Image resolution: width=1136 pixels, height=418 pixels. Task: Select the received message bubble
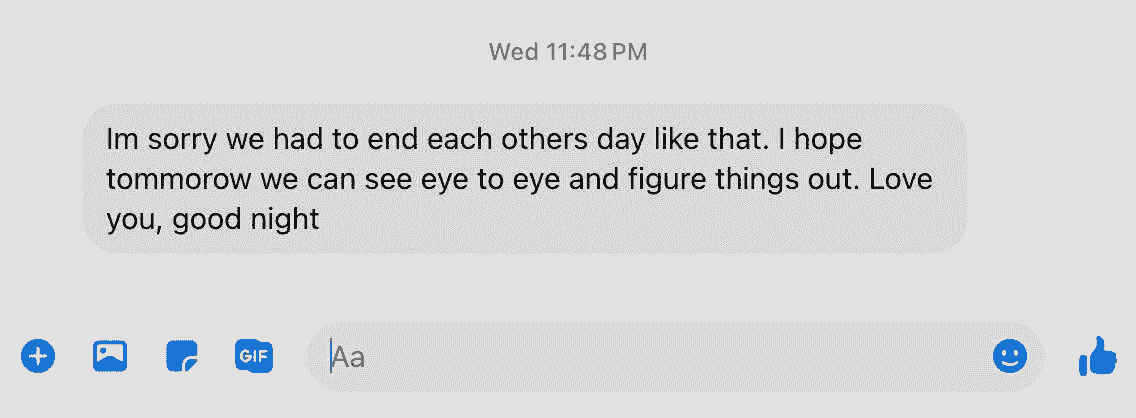(525, 178)
